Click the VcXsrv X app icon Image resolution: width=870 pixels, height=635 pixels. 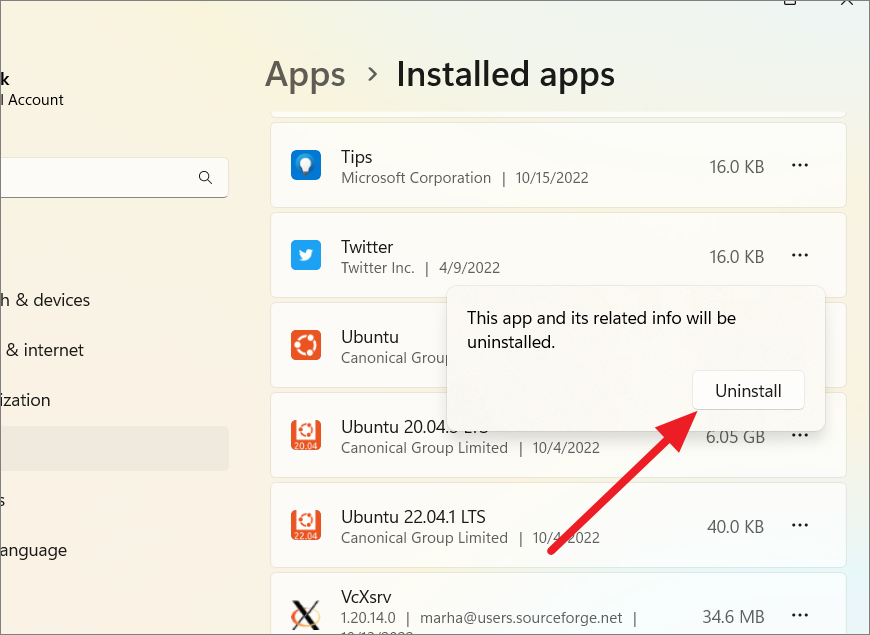[306, 614]
